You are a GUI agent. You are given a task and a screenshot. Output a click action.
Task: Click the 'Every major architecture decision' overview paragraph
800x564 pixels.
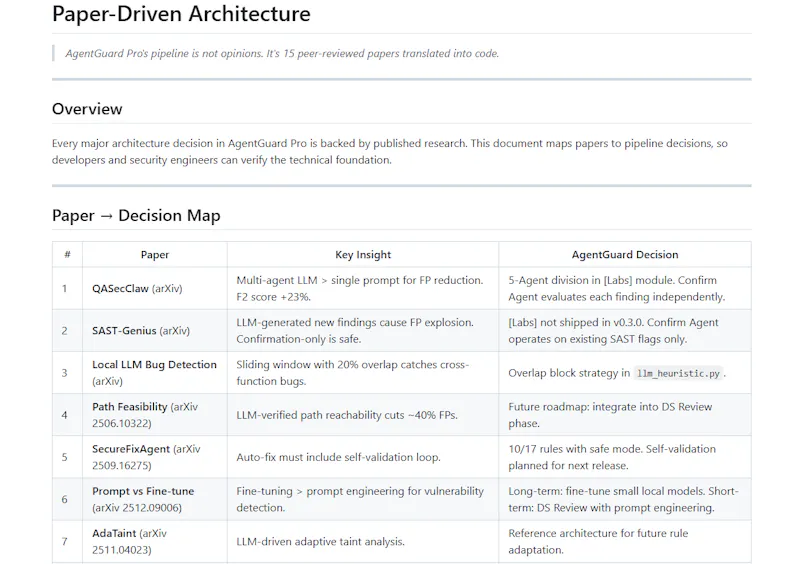(390, 152)
